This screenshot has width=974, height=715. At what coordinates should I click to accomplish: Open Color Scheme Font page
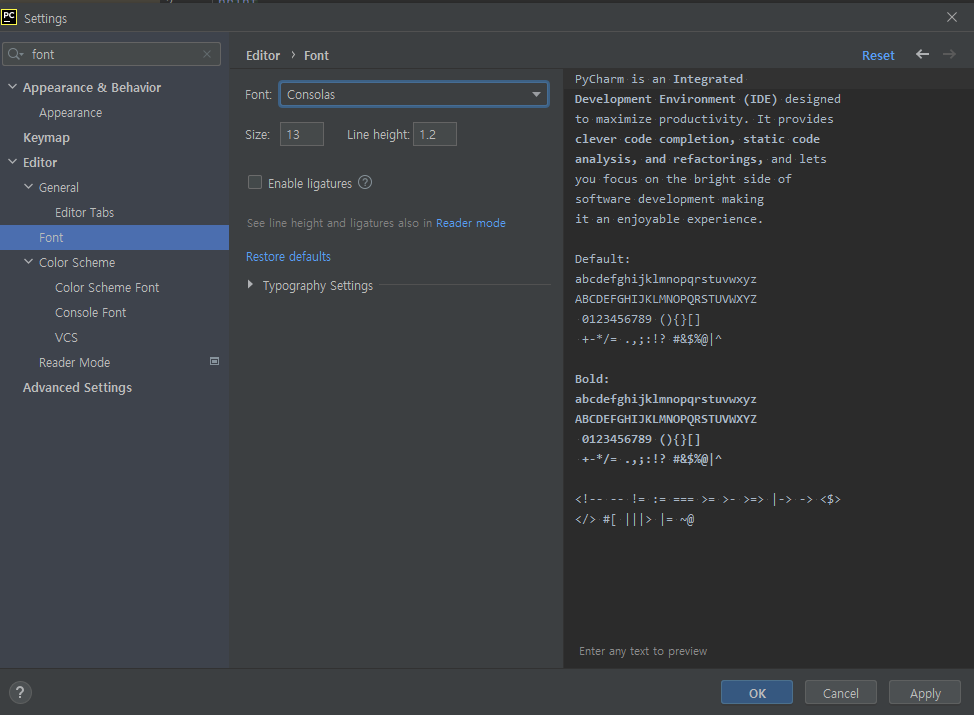[107, 288]
